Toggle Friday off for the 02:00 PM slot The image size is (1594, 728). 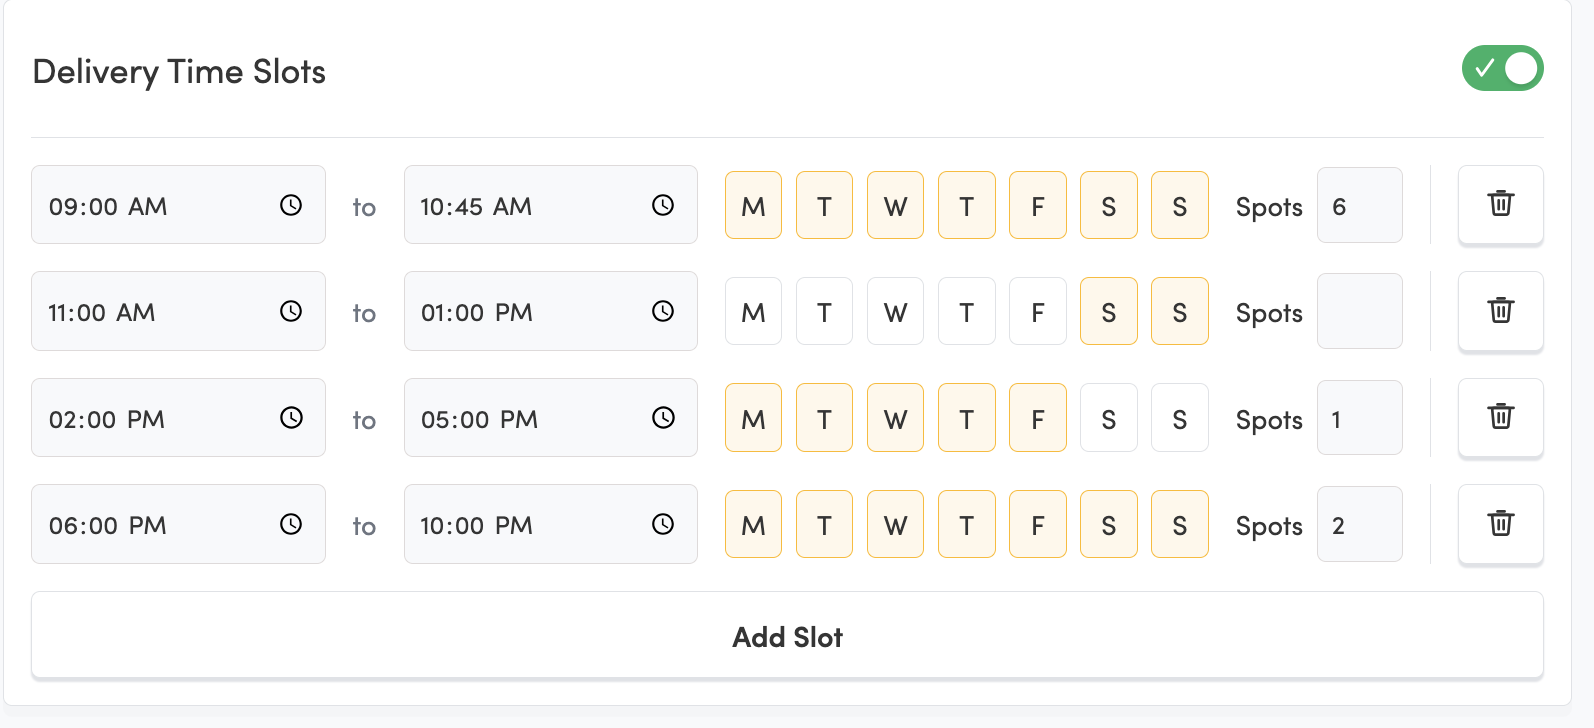coord(1037,418)
